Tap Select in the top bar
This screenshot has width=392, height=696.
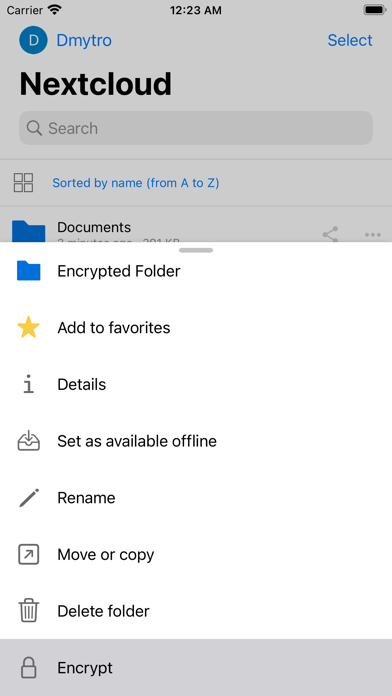[x=350, y=40]
